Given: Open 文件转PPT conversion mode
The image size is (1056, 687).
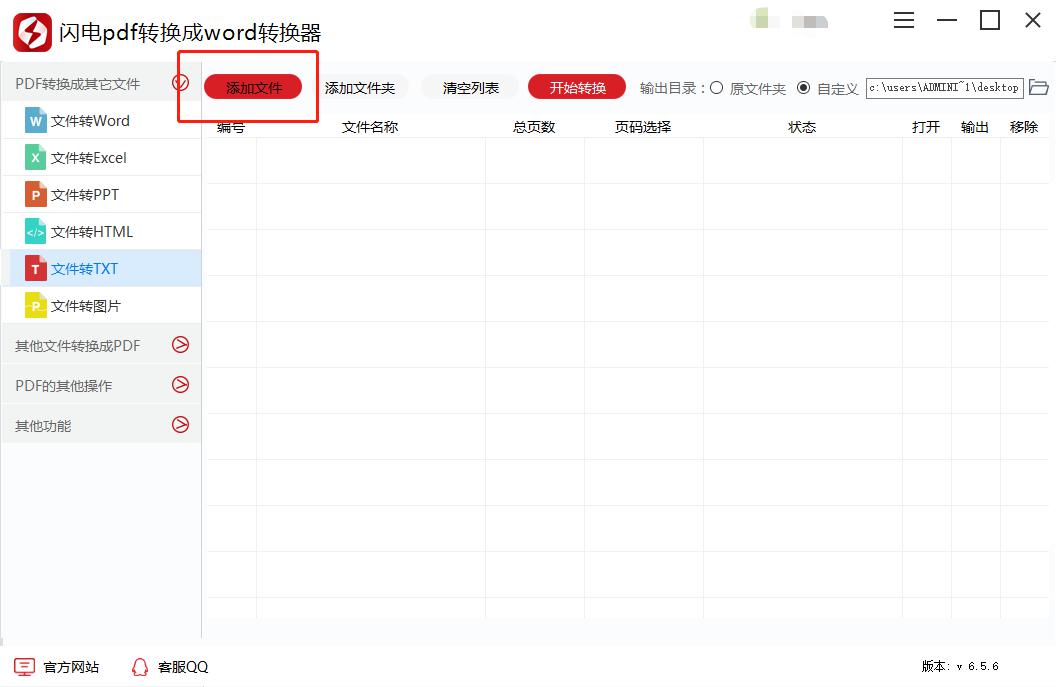Looking at the screenshot, I should coord(80,194).
